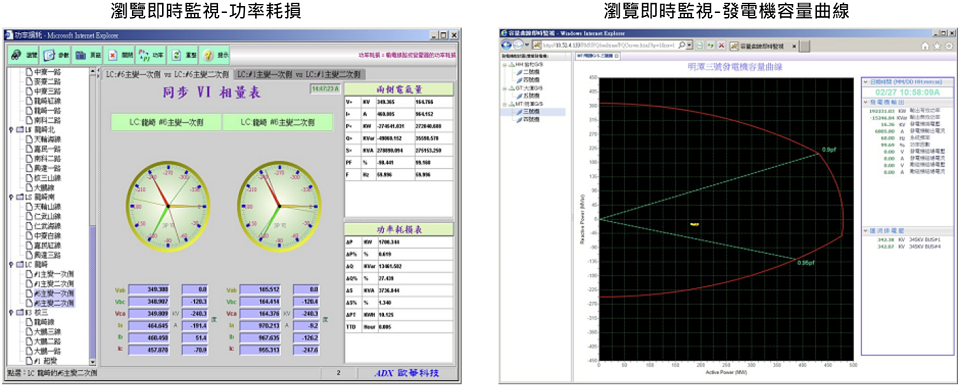Click the green refresh icon beside the address bar
960x387 pixels.
pyautogui.click(x=711, y=45)
